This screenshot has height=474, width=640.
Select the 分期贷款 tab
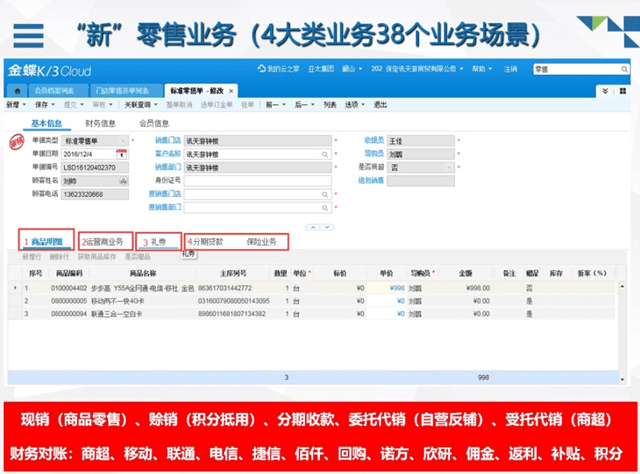tap(208, 242)
